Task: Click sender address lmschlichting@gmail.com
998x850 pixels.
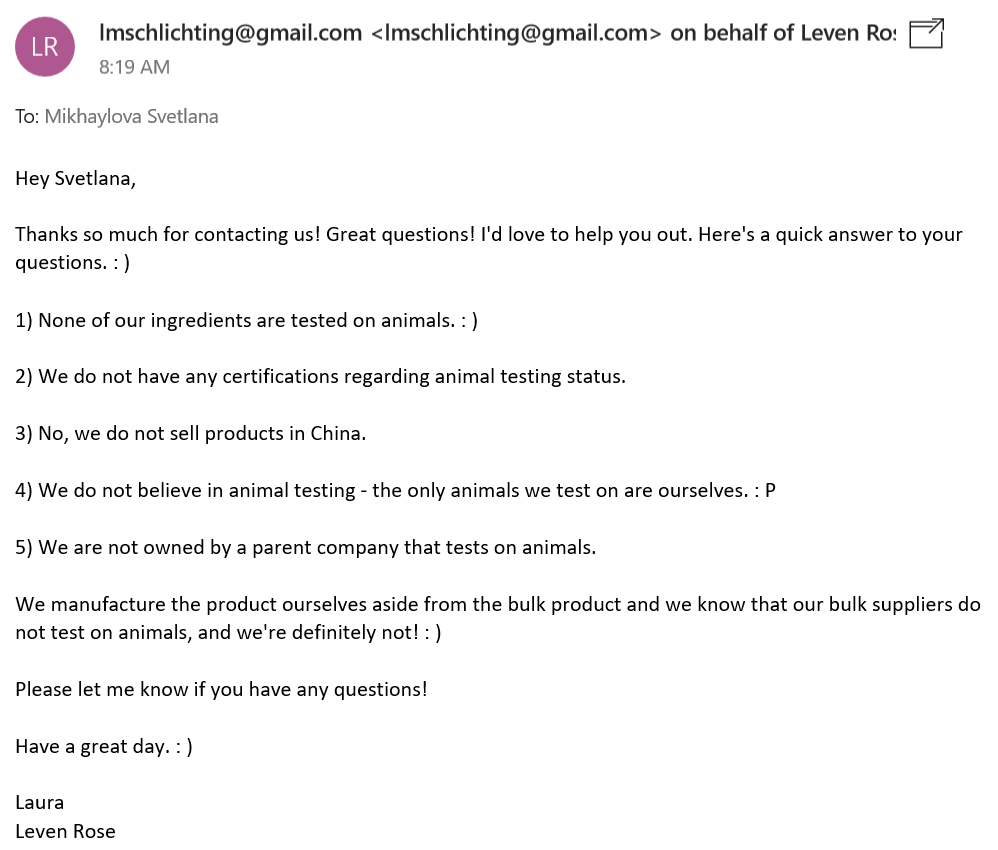Action: point(230,32)
